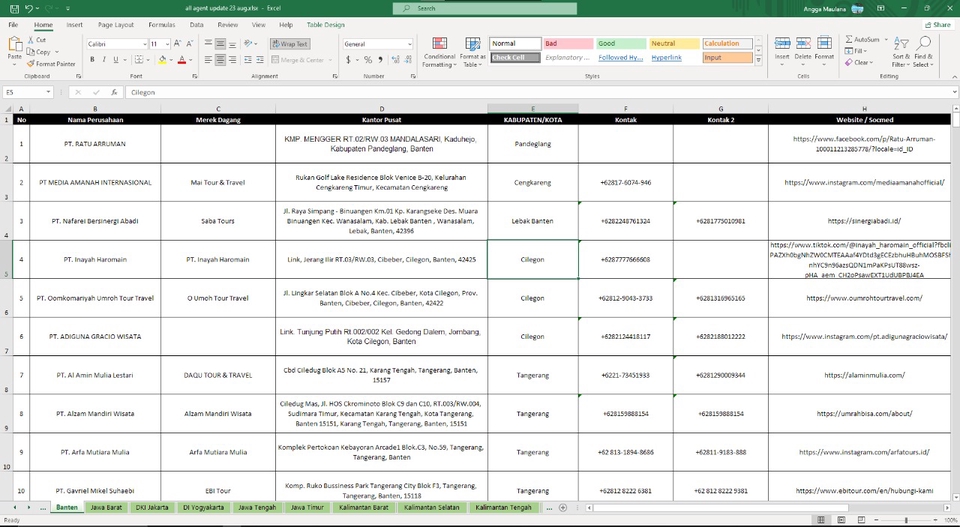This screenshot has width=960, height=527.
Task: Open Format as Table dropdown
Action: [x=472, y=52]
